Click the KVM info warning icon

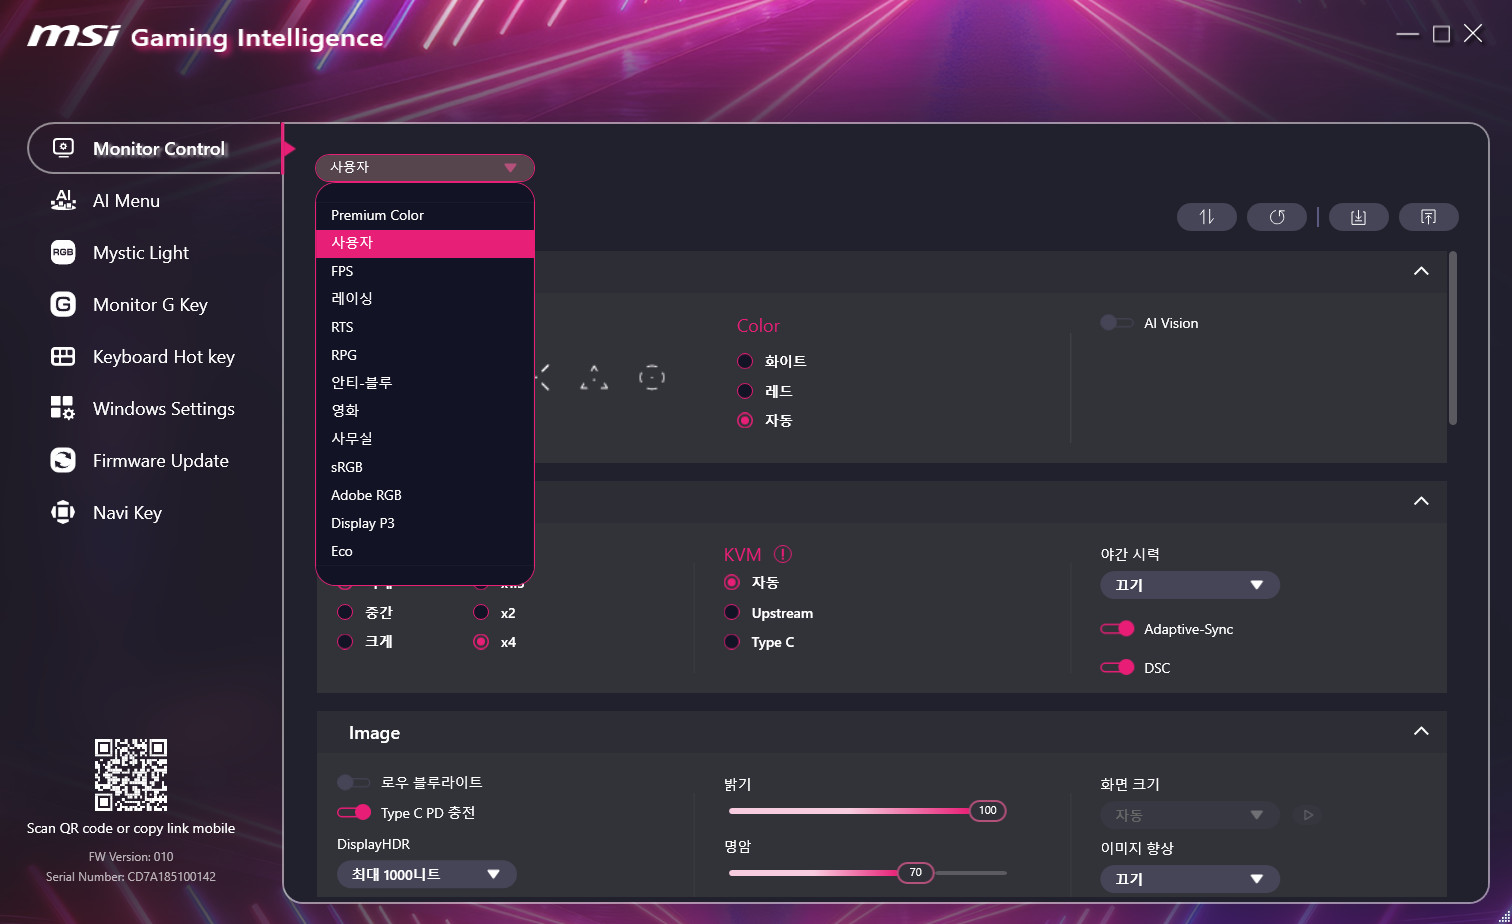point(782,554)
